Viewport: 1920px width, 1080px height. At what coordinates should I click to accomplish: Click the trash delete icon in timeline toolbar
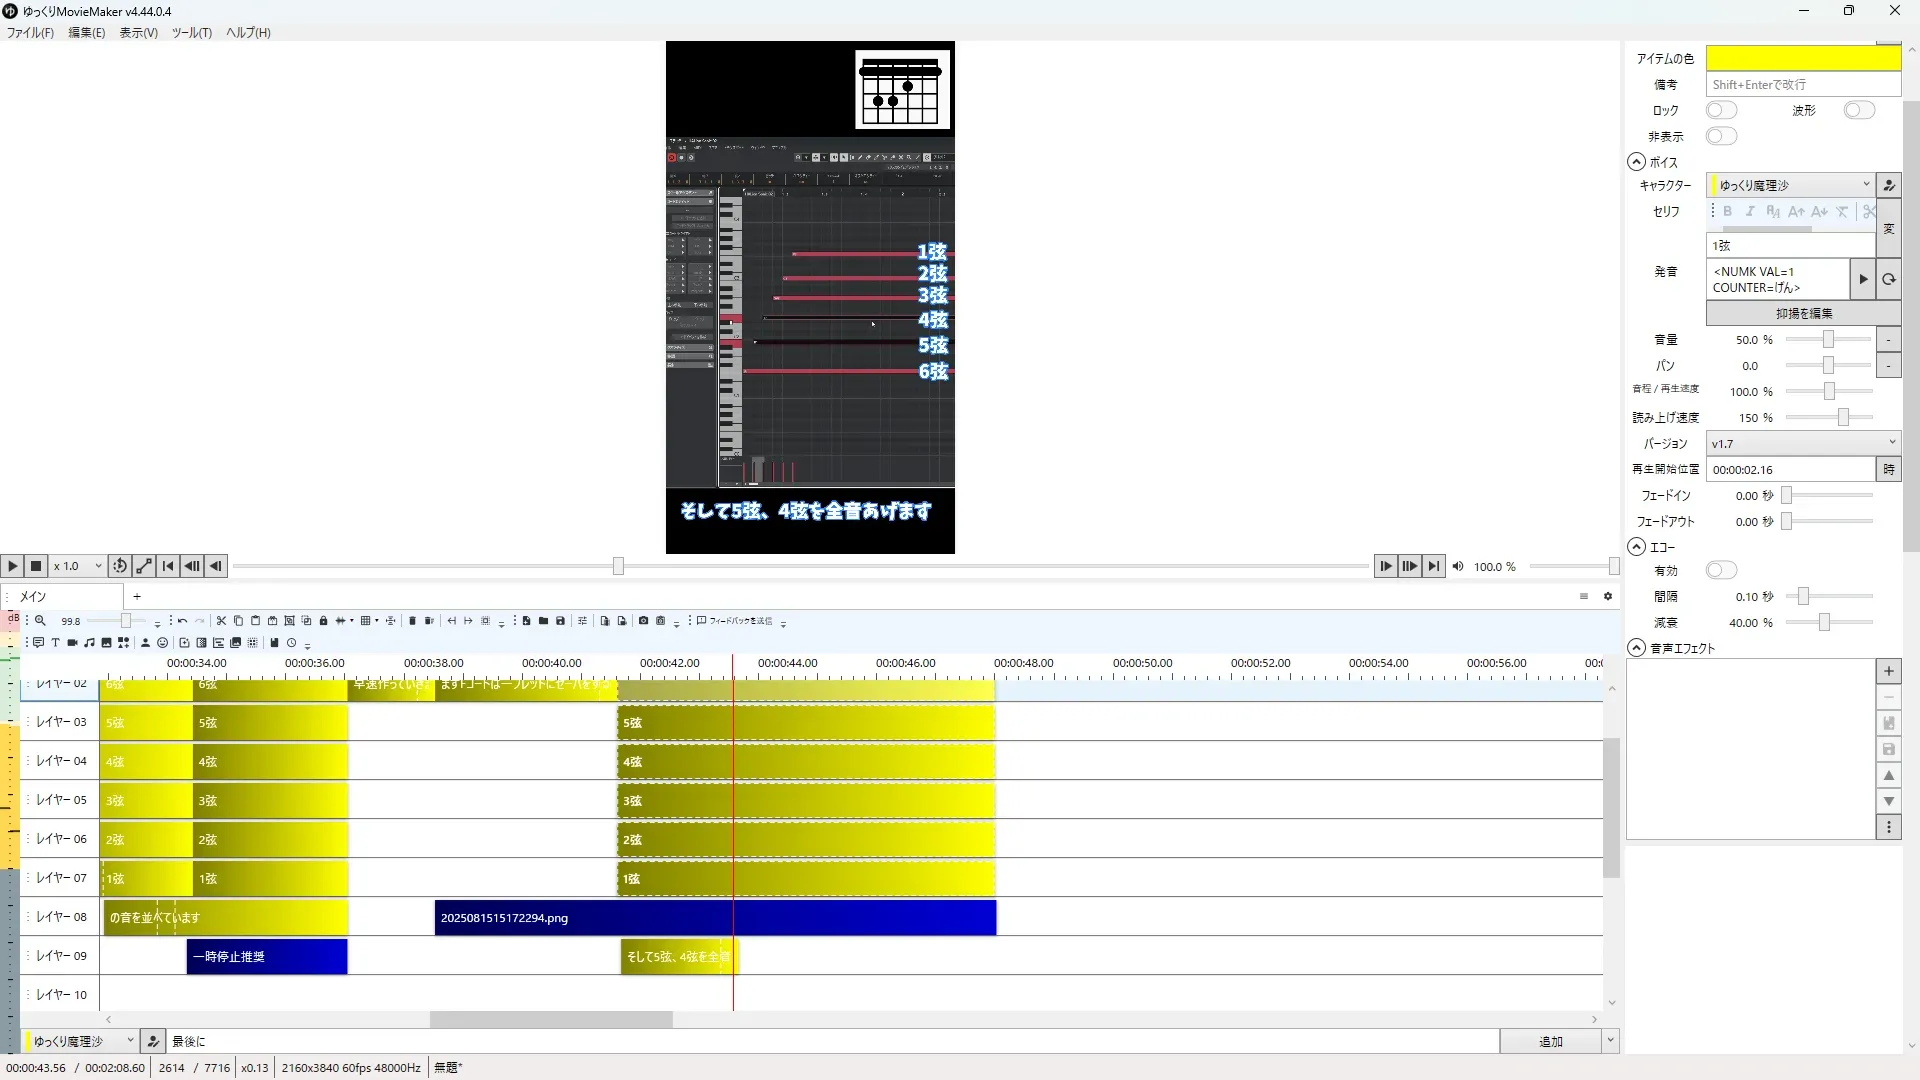[412, 621]
